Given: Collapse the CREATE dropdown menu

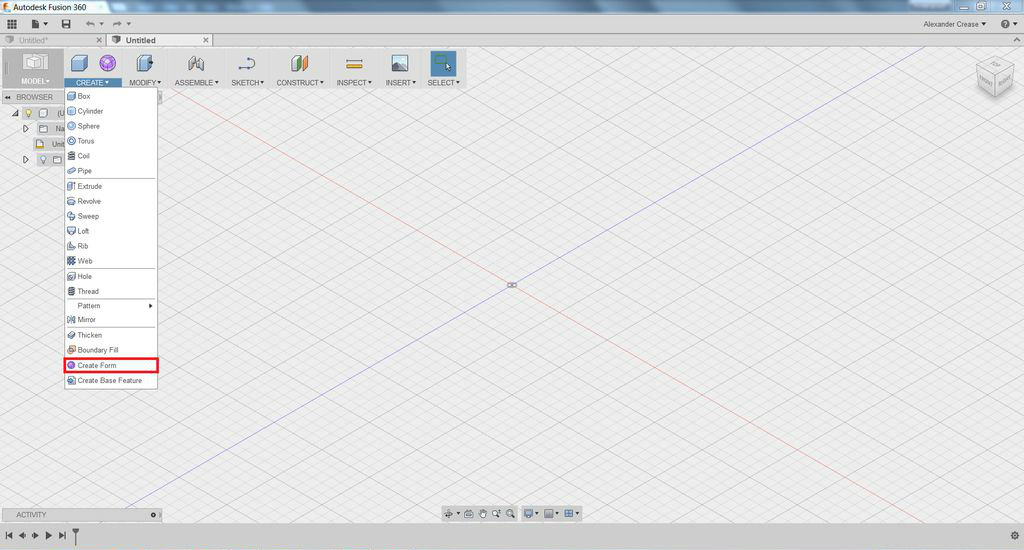Looking at the screenshot, I should tap(92, 83).
